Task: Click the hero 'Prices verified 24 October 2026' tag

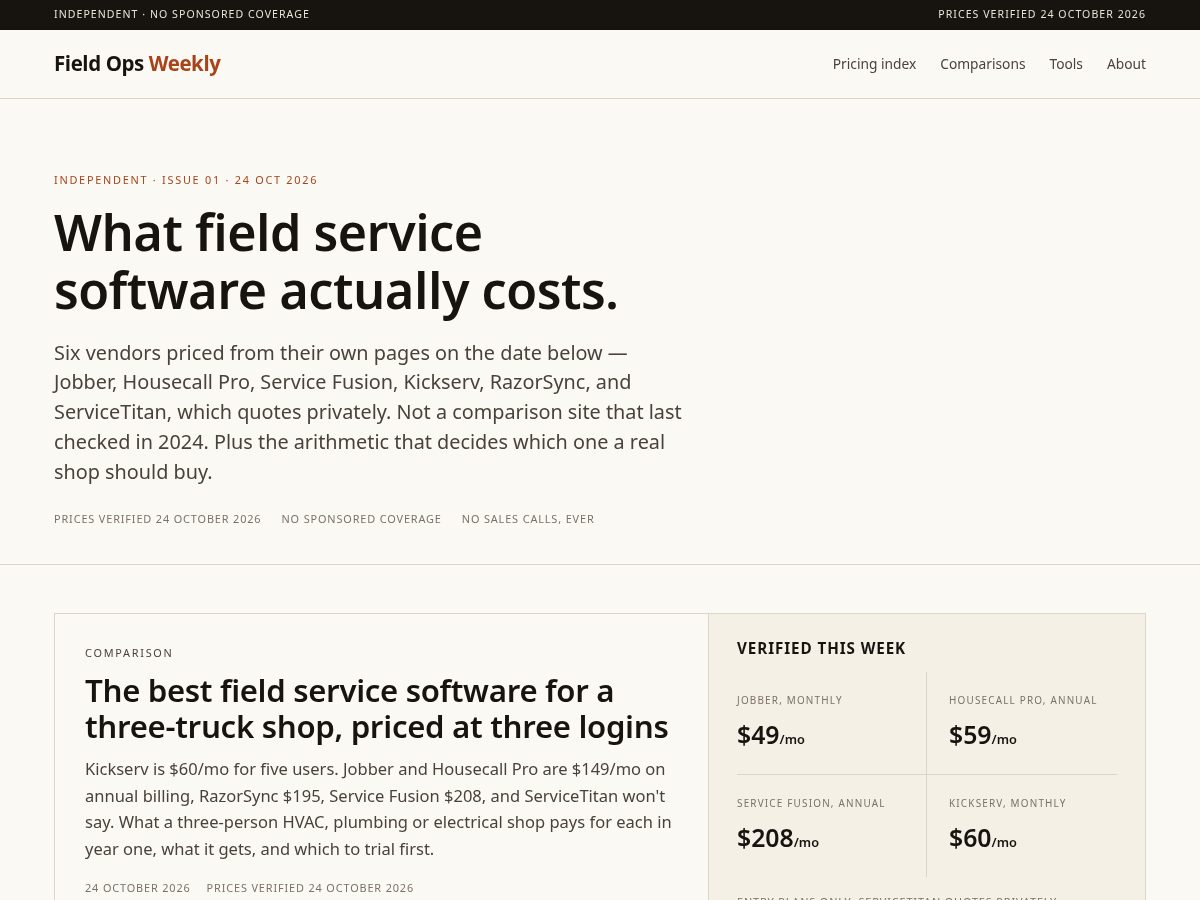Action: coord(157,519)
